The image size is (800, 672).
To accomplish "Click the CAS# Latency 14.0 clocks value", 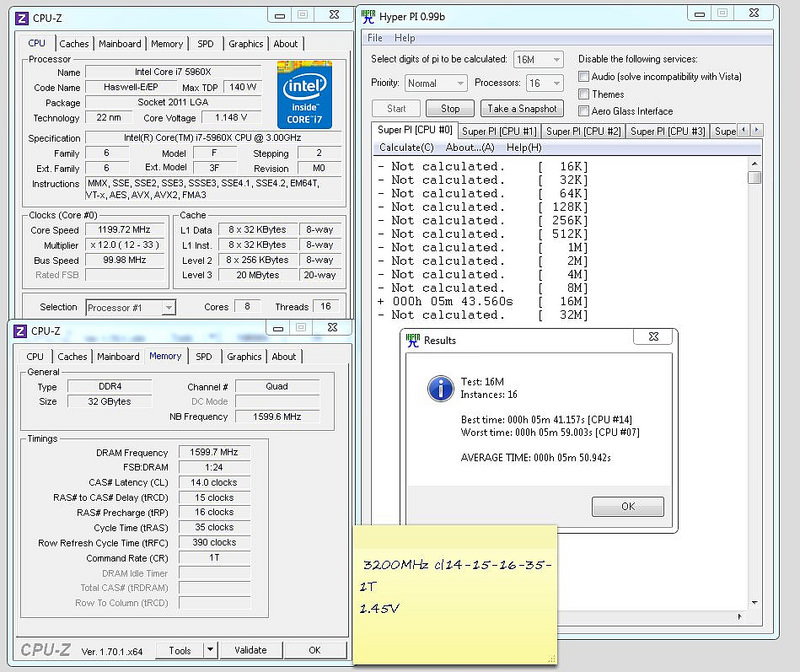I will pyautogui.click(x=214, y=482).
